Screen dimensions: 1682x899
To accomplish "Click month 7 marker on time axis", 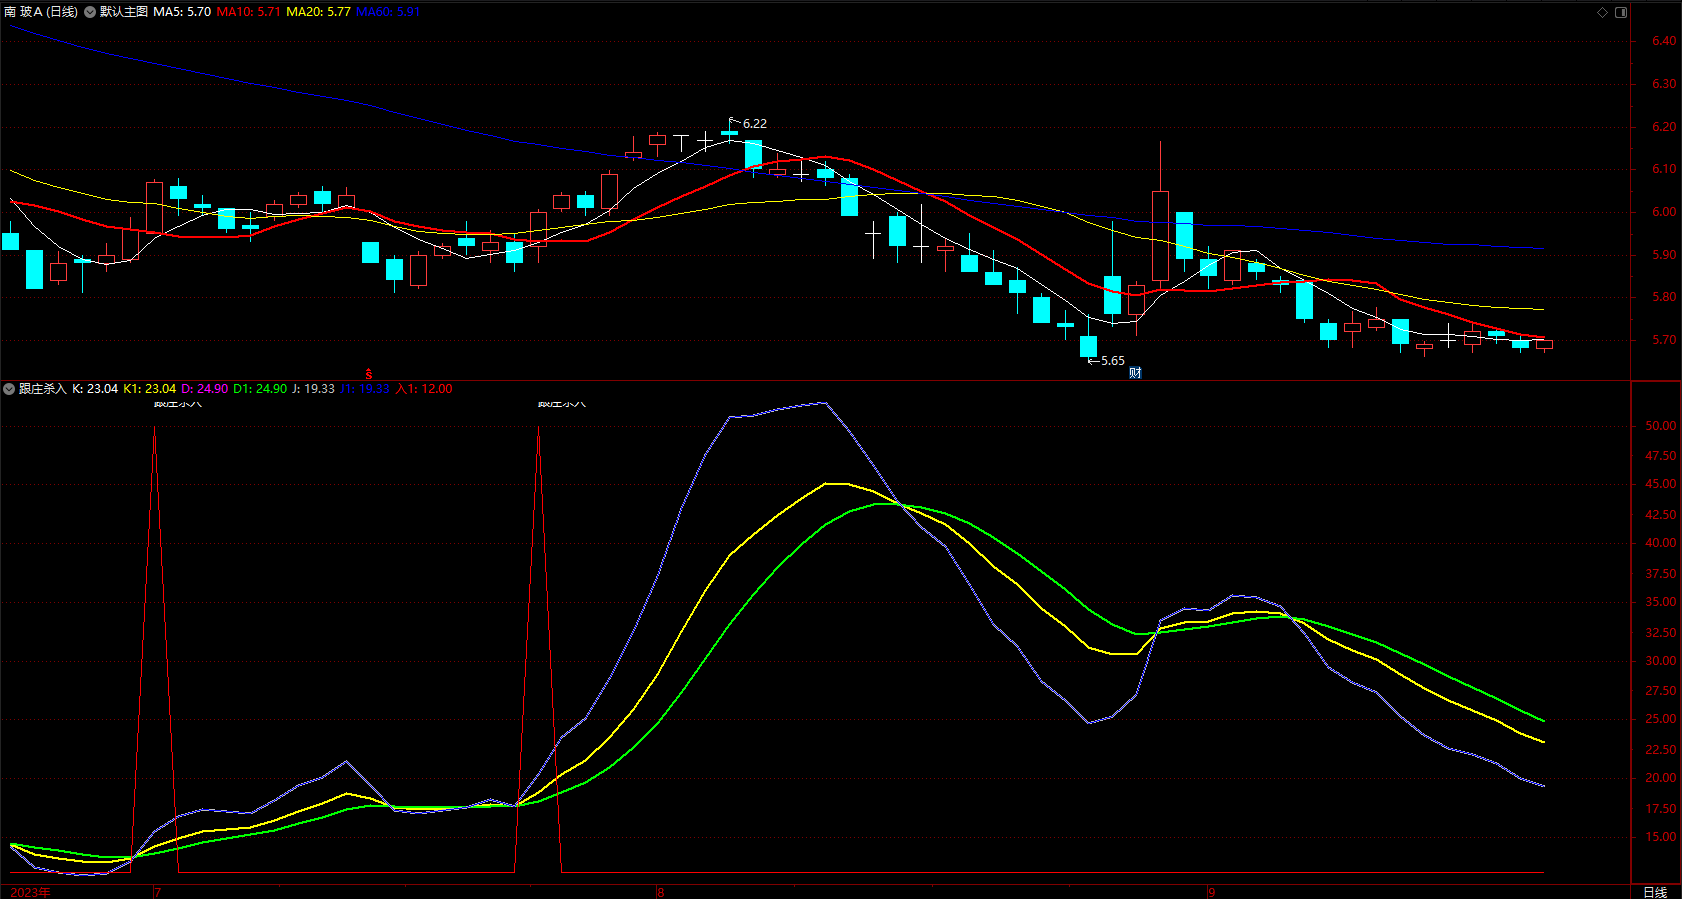I will coord(157,892).
